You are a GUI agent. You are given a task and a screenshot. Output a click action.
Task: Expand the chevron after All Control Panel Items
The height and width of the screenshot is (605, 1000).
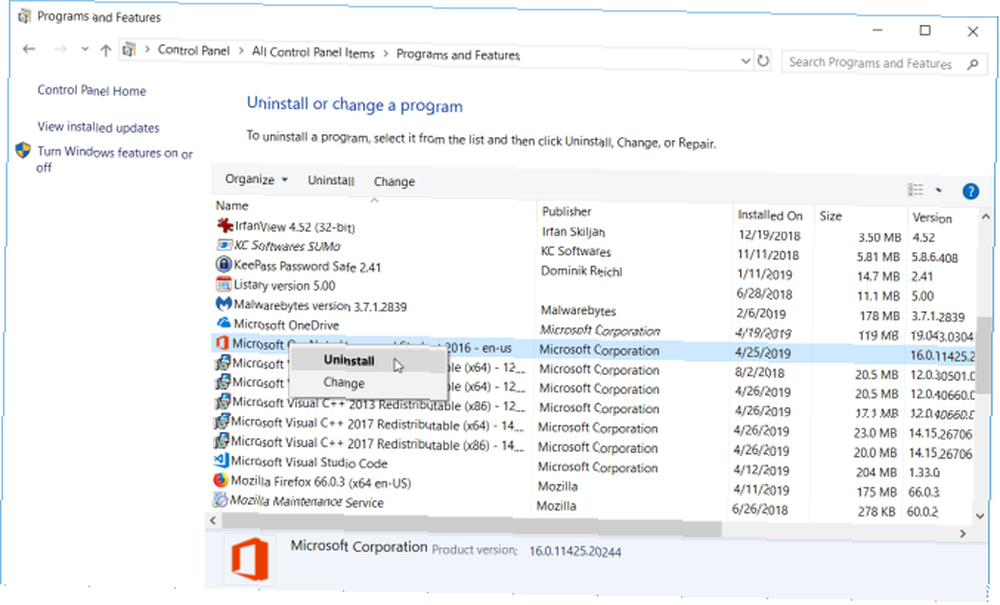tap(386, 54)
